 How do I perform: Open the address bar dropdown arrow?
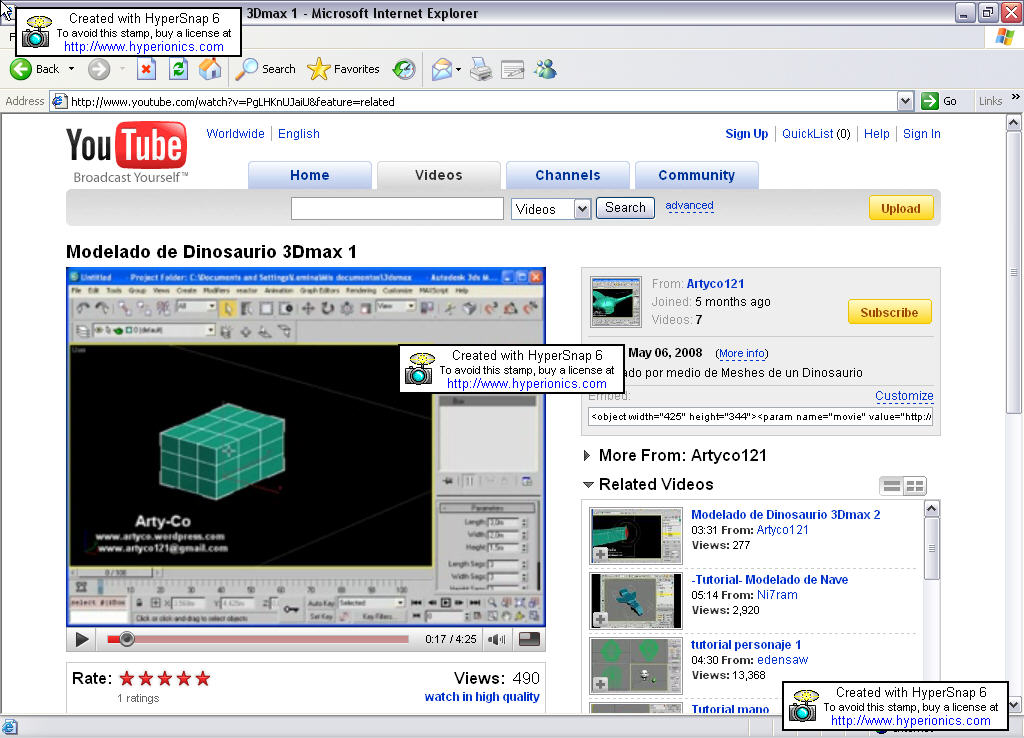(x=905, y=101)
